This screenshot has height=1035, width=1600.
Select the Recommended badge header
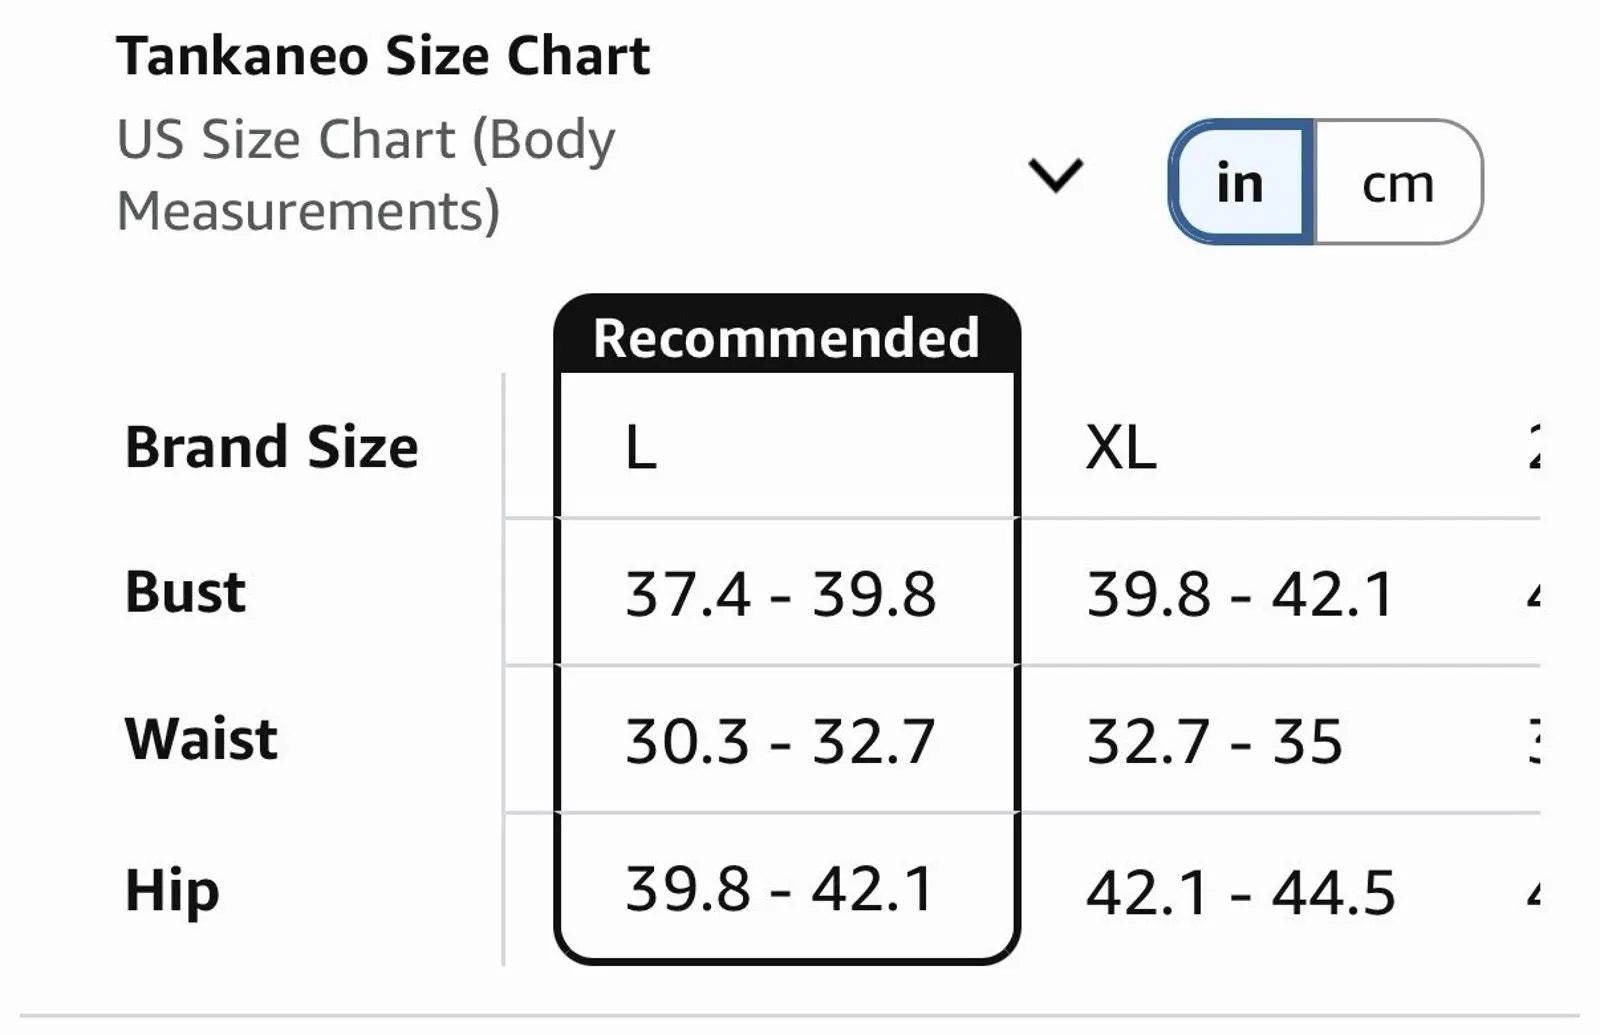click(787, 337)
